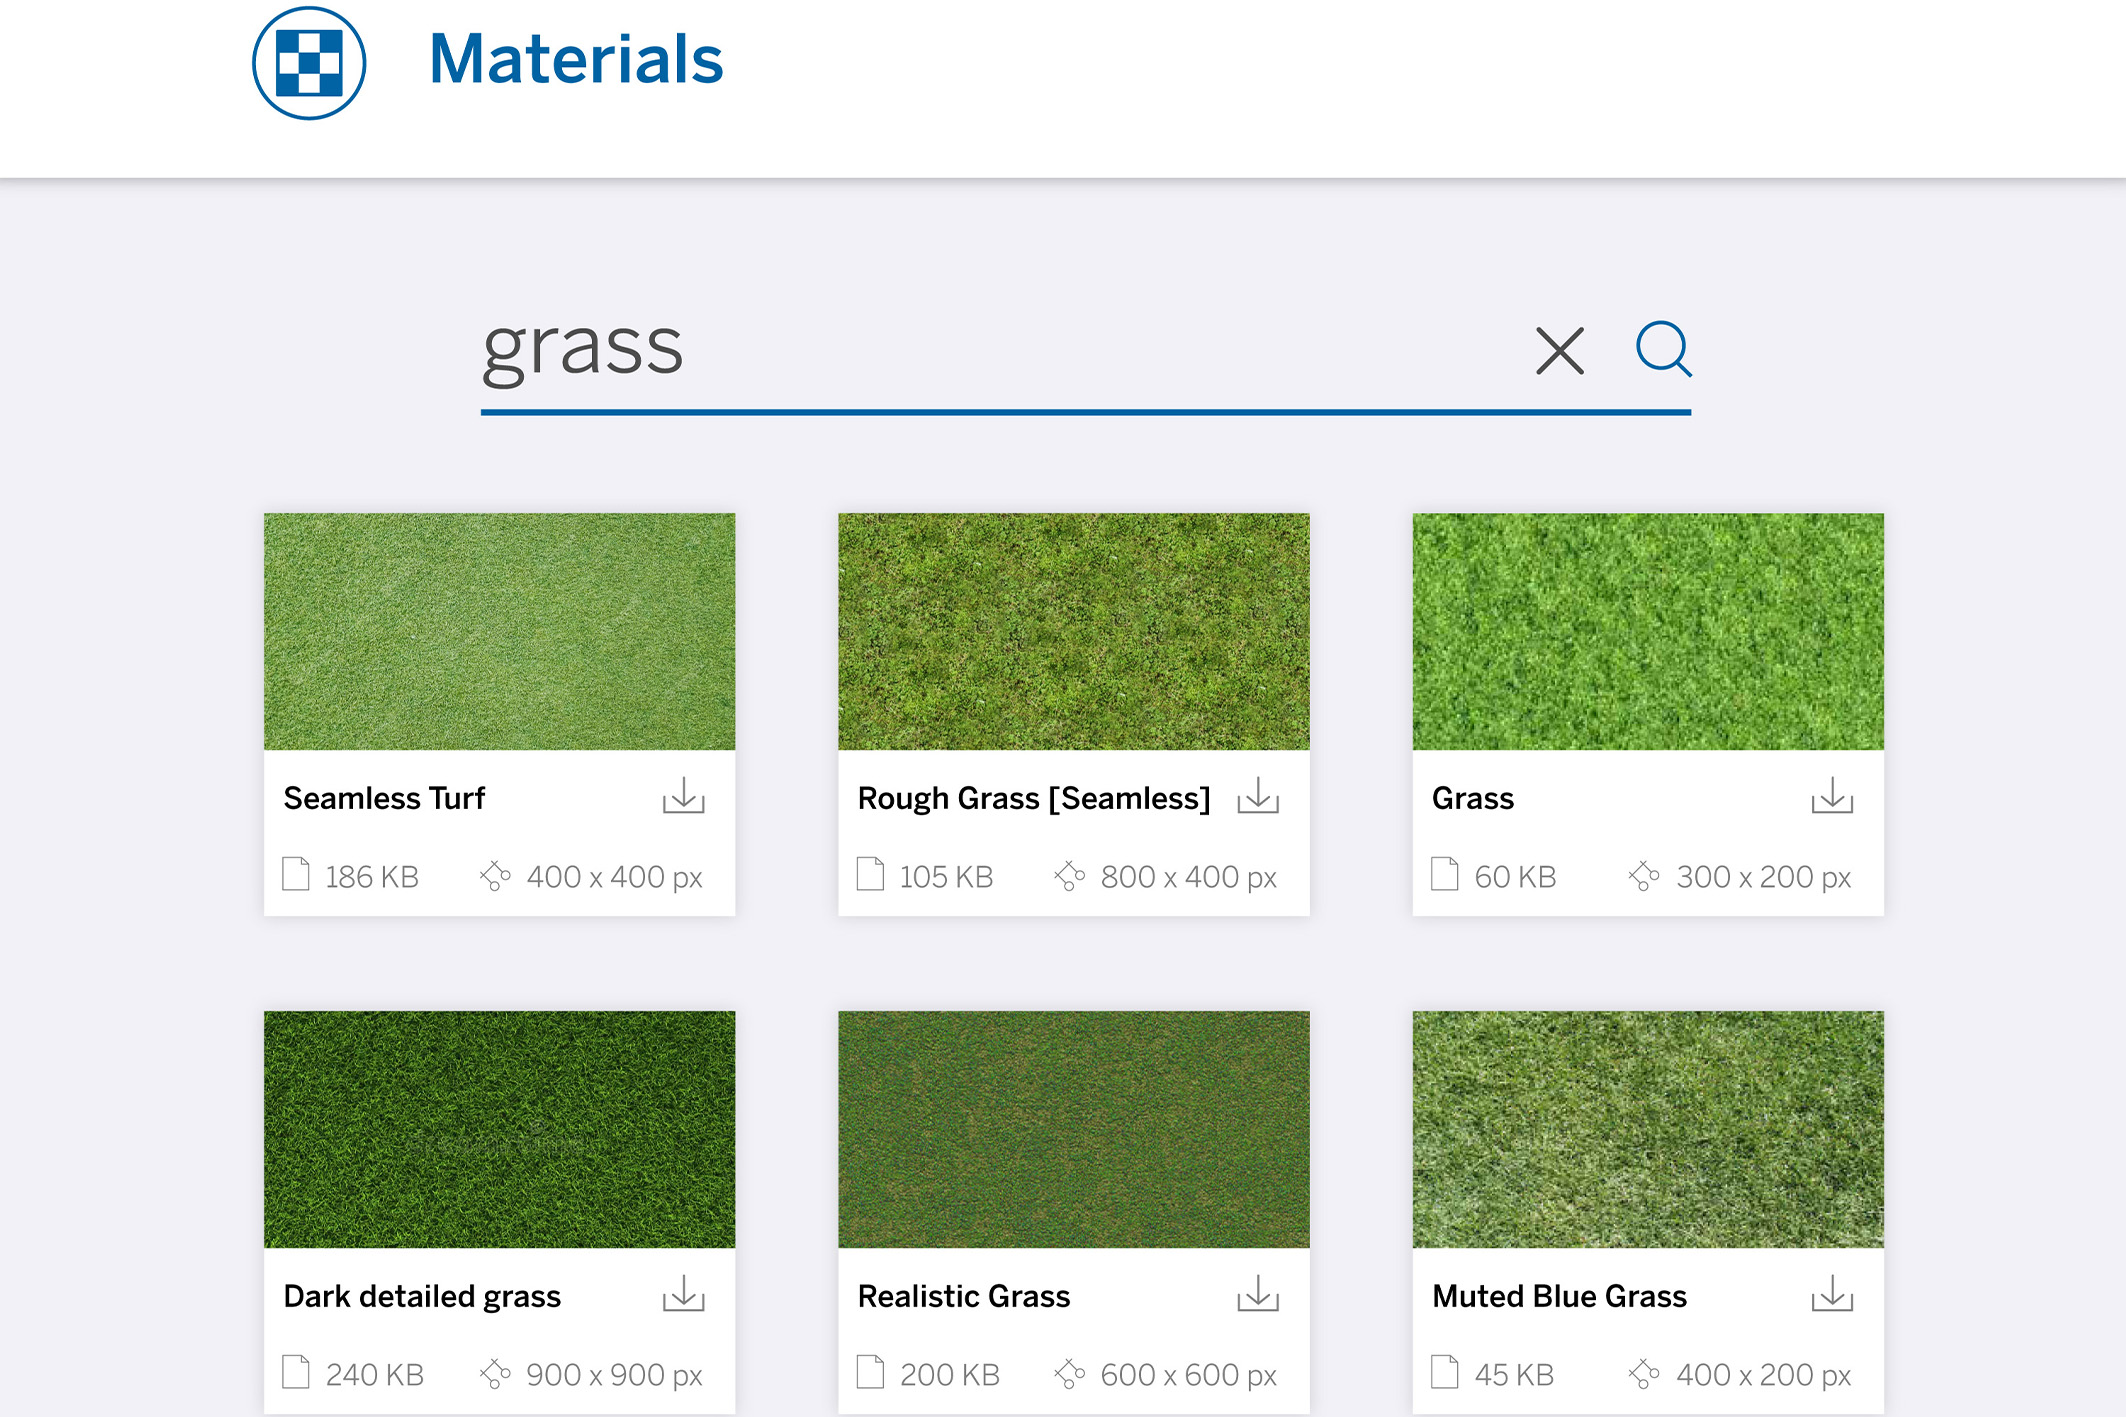Viewport: 2126px width, 1417px height.
Task: Open the Dark detailed grass thumbnail
Action: [499, 1129]
